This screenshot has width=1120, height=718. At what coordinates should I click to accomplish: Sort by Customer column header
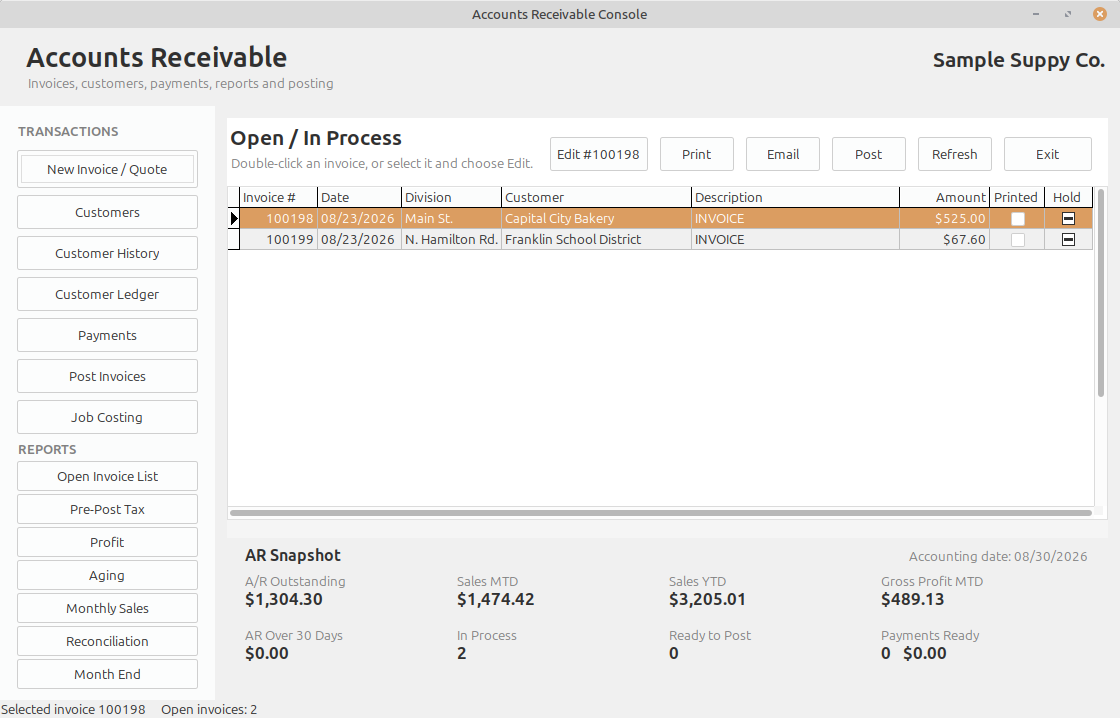tap(596, 197)
